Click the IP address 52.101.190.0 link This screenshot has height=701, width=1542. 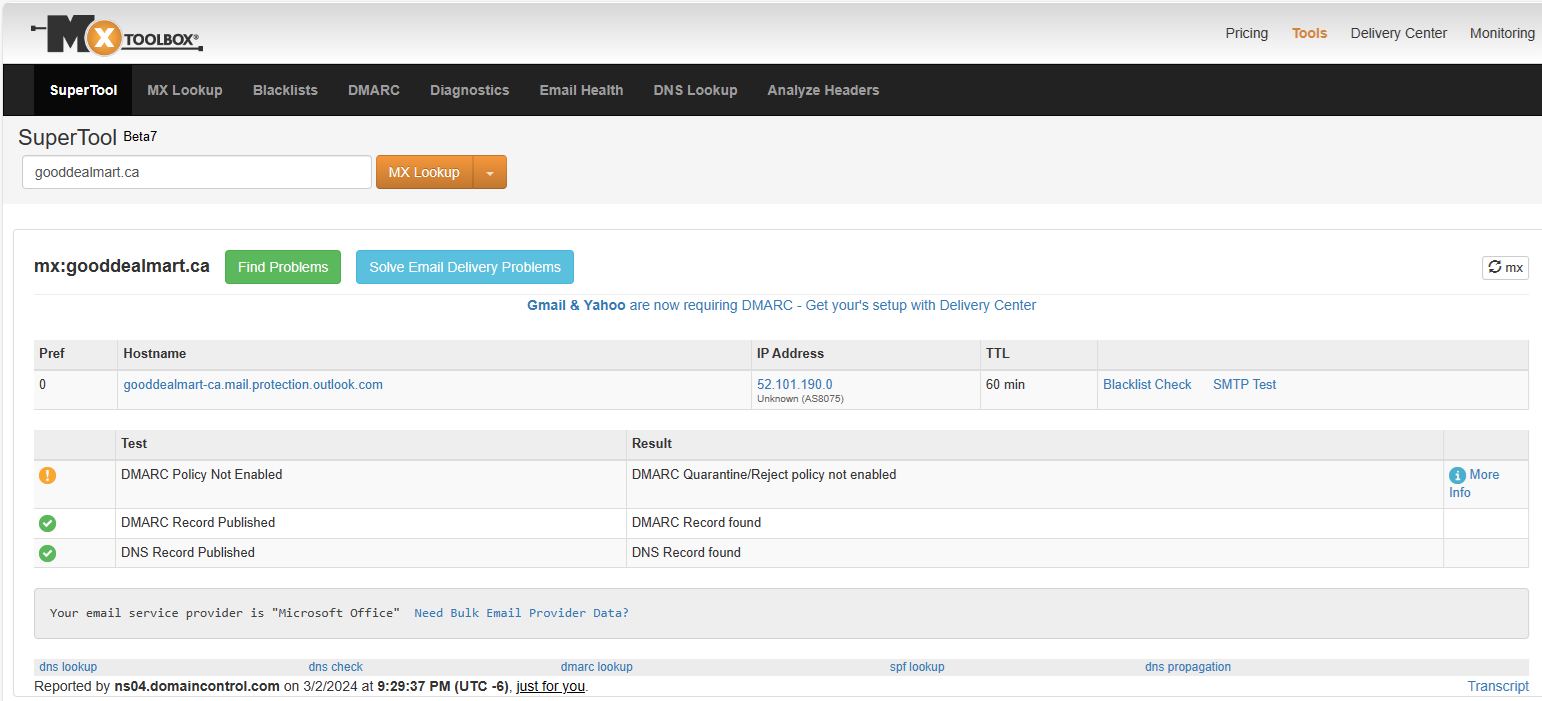click(x=795, y=384)
